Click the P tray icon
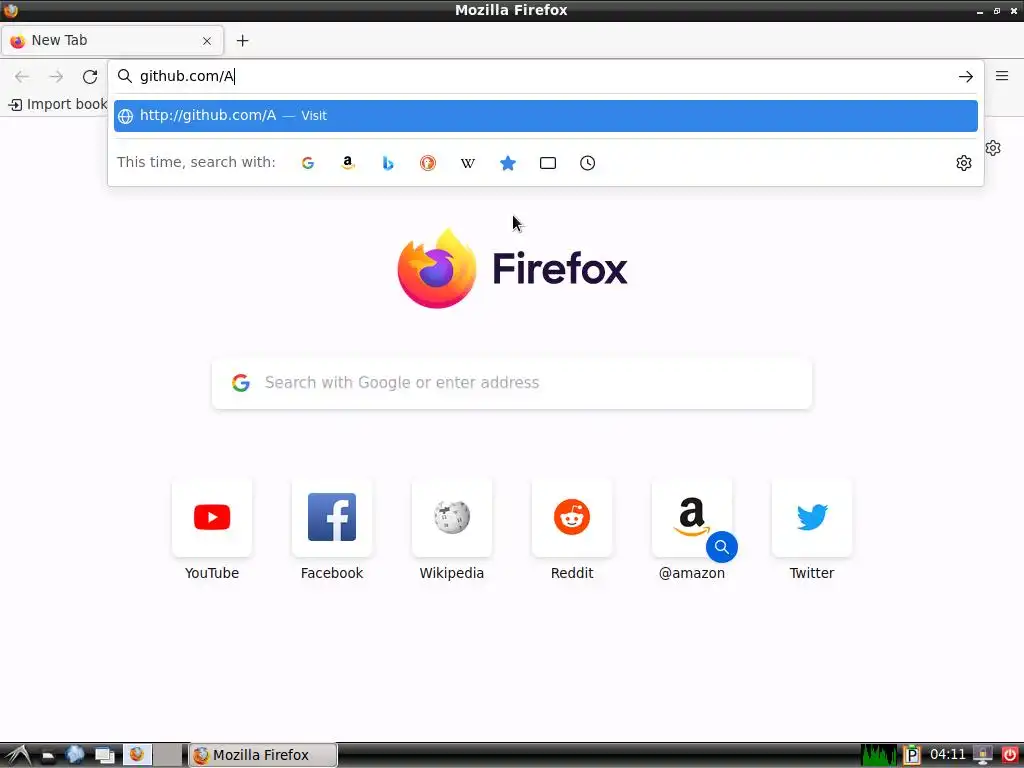Screen dimensions: 1024x768 912,755
